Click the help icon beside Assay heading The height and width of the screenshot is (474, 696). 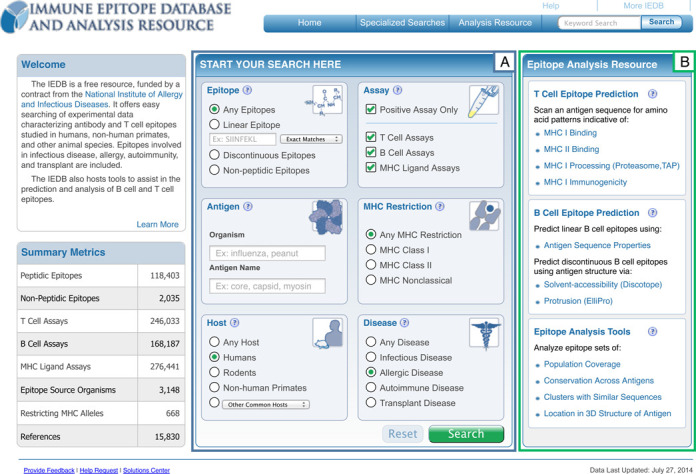coord(398,91)
